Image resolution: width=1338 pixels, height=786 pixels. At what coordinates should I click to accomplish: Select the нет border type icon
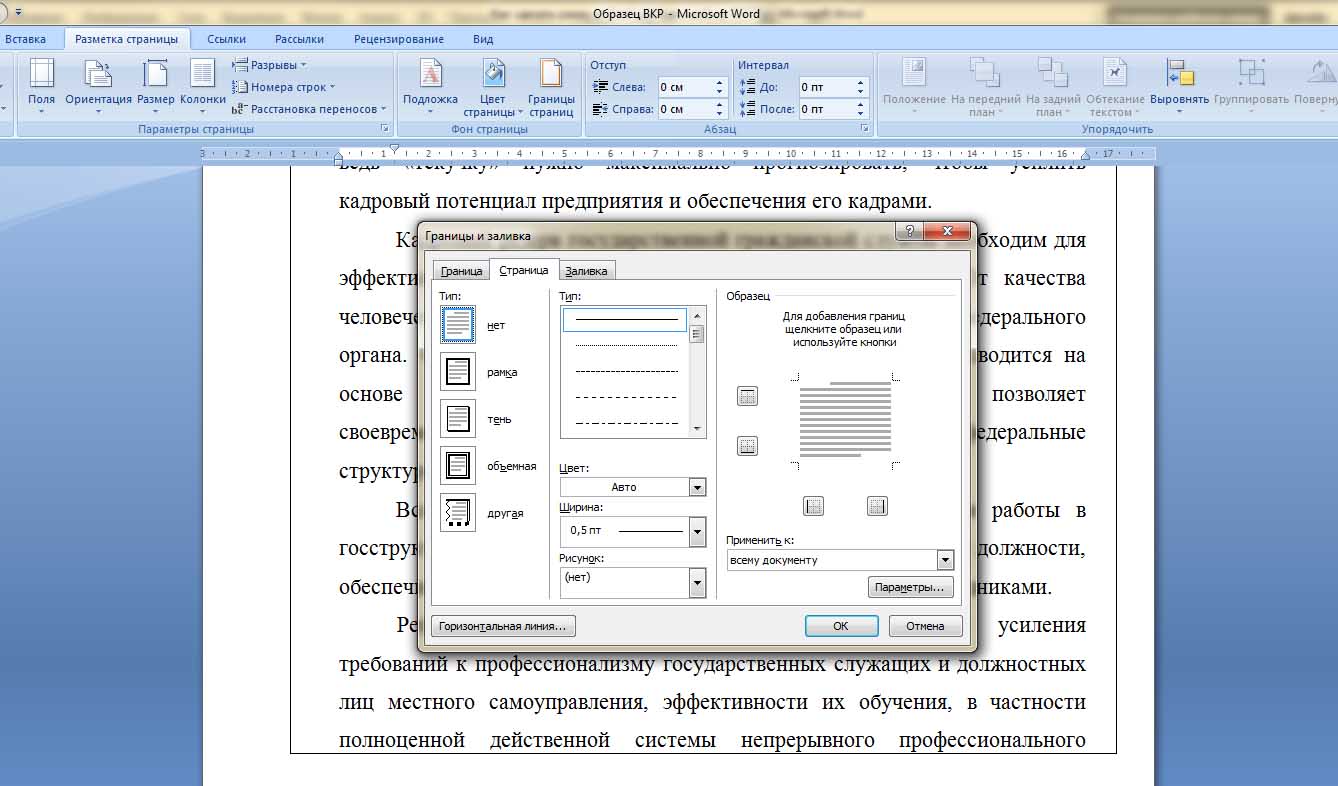pyautogui.click(x=458, y=325)
